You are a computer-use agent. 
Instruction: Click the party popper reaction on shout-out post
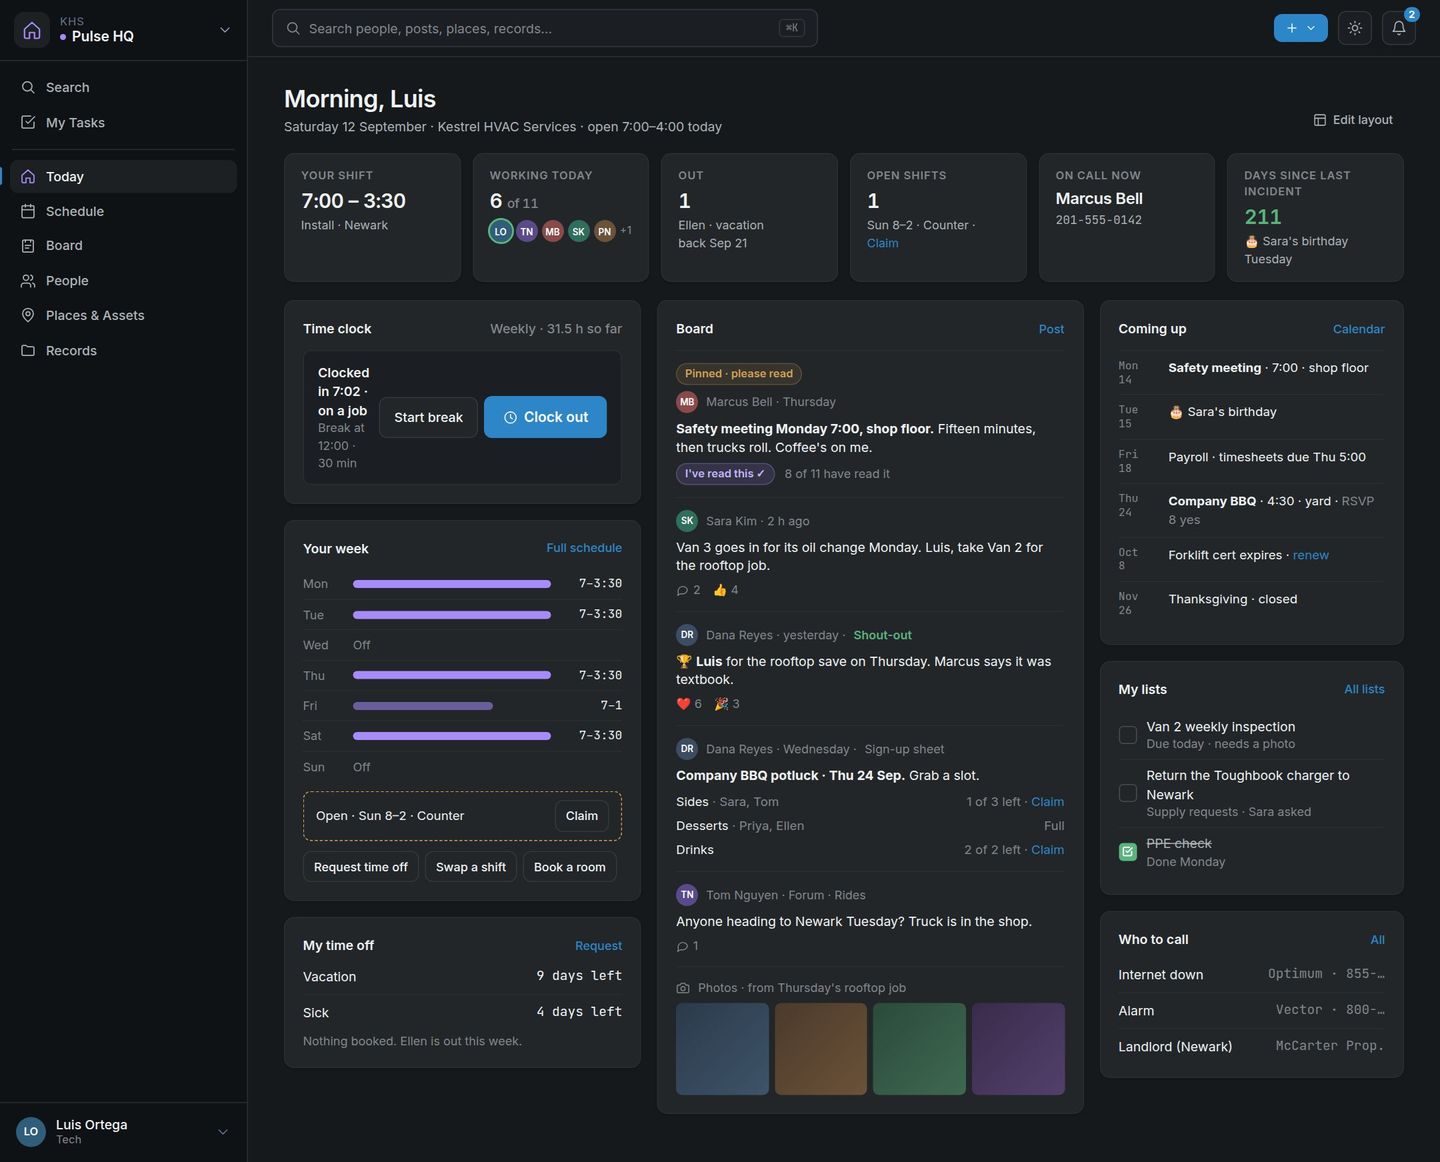[x=727, y=704]
